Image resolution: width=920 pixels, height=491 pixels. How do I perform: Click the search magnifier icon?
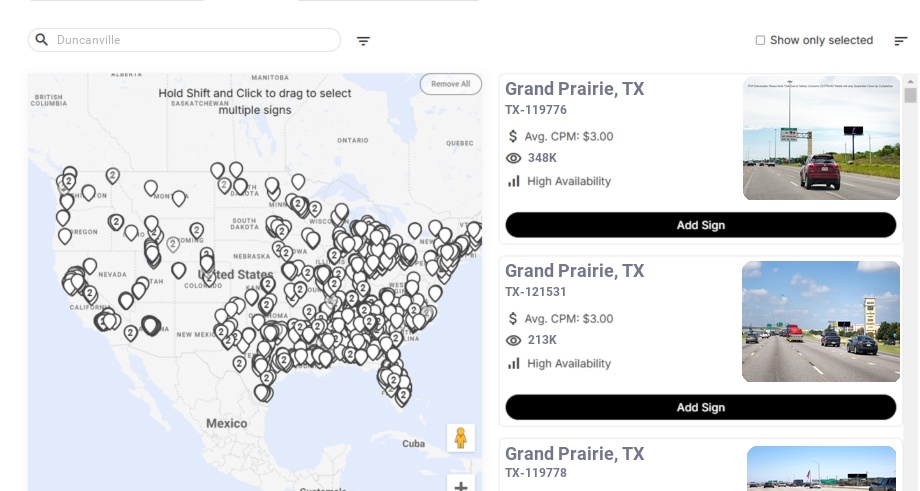click(42, 40)
